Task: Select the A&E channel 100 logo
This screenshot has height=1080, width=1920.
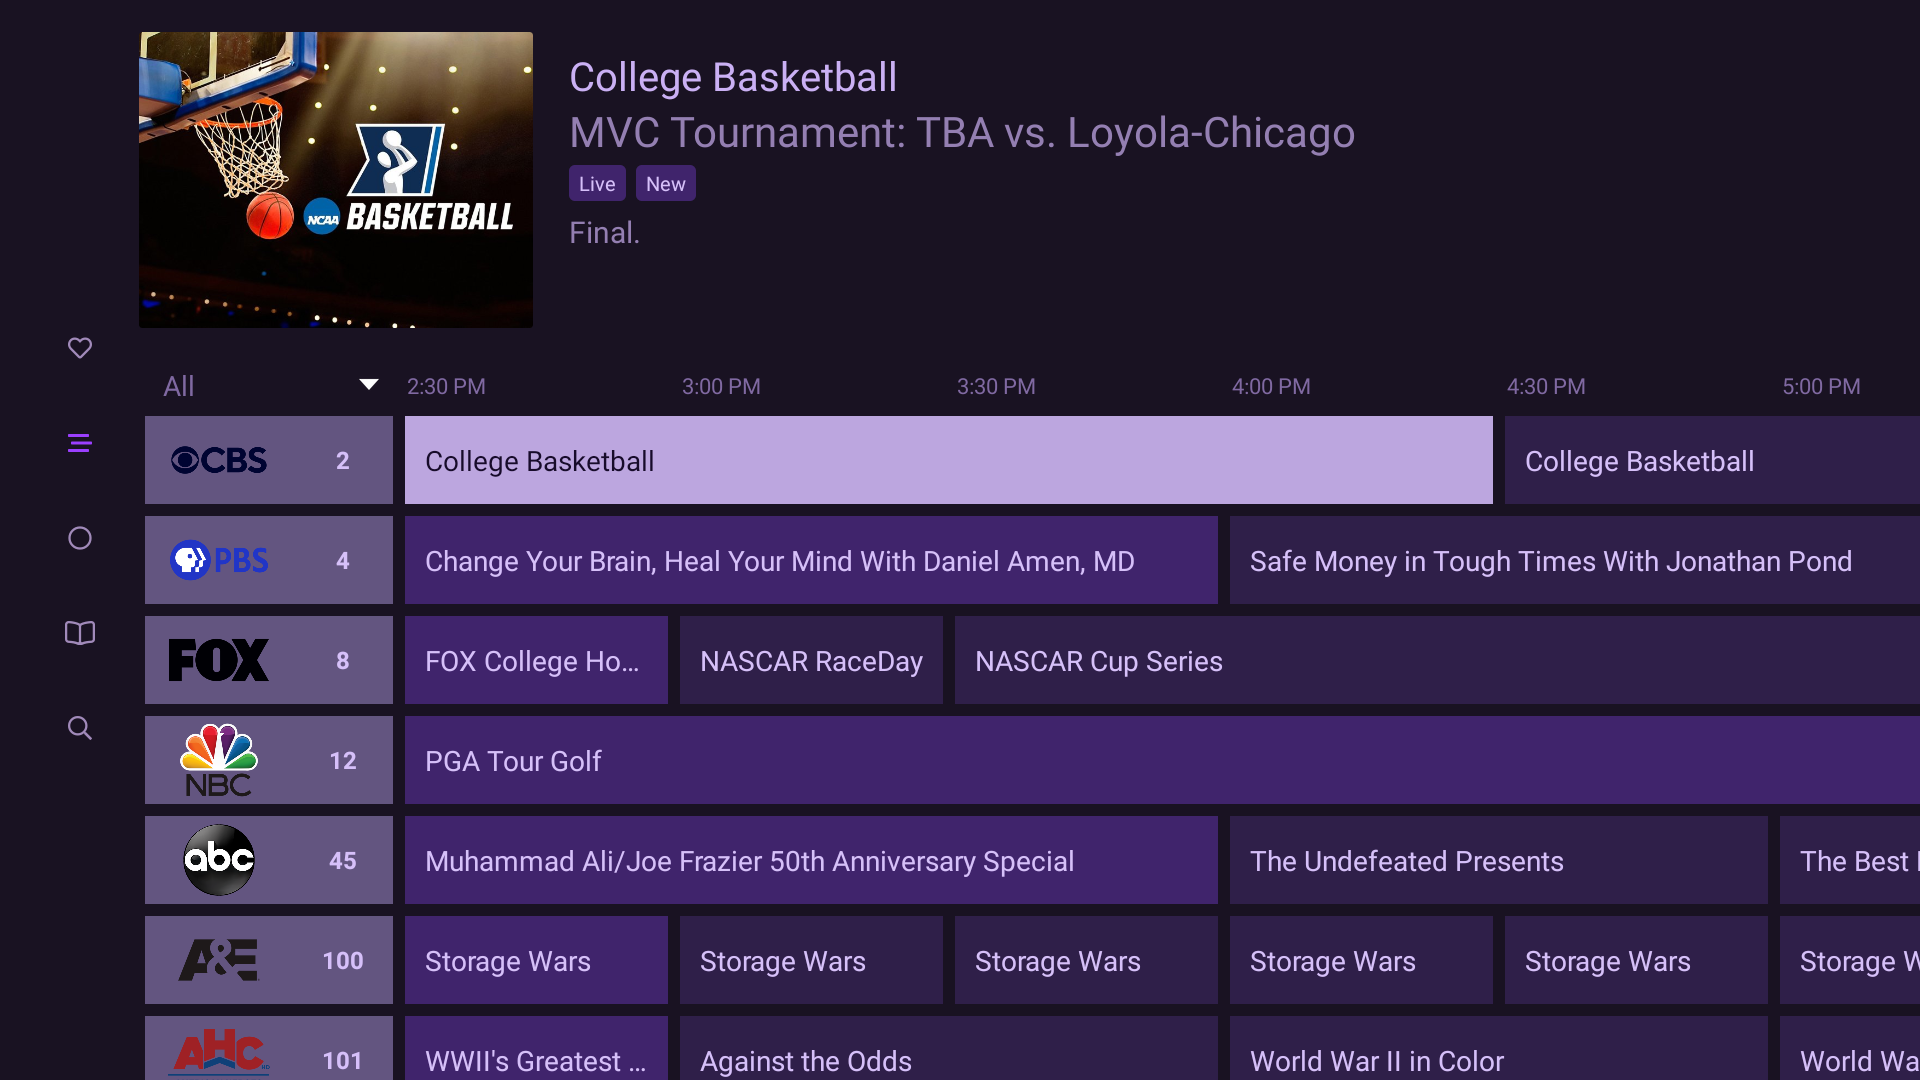Action: 219,960
